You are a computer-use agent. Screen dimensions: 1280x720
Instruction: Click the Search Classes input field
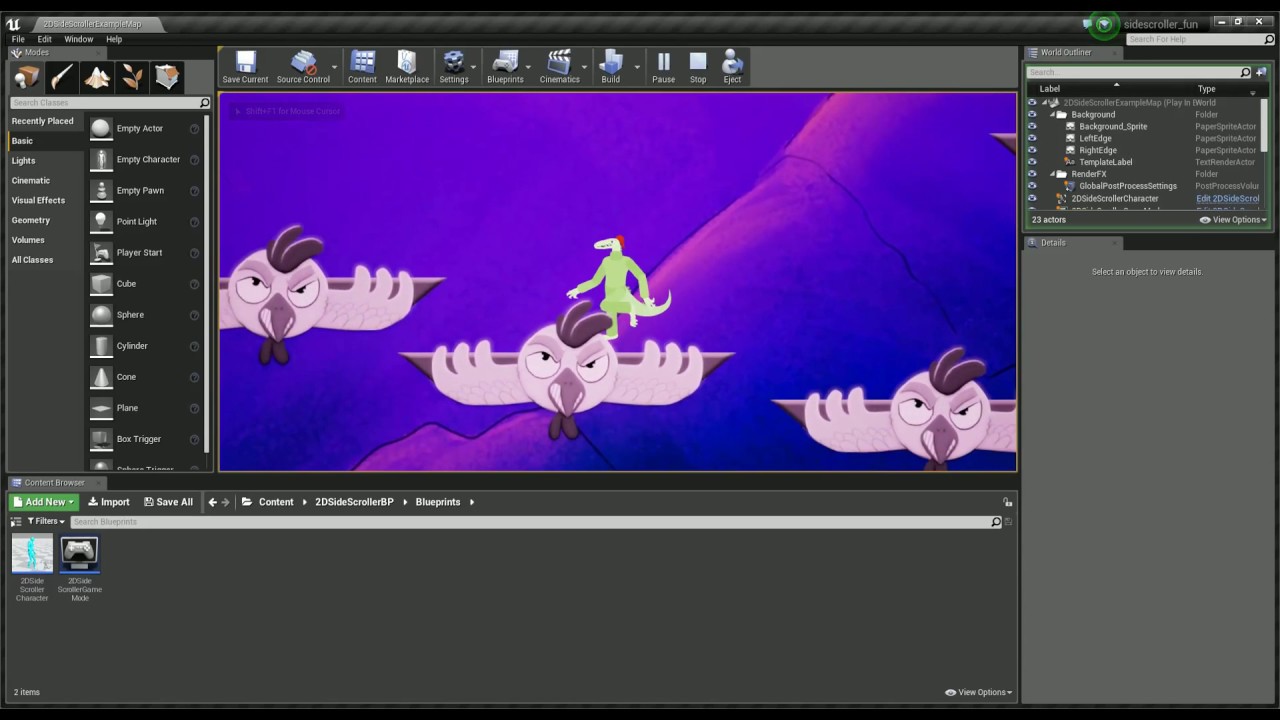109,103
